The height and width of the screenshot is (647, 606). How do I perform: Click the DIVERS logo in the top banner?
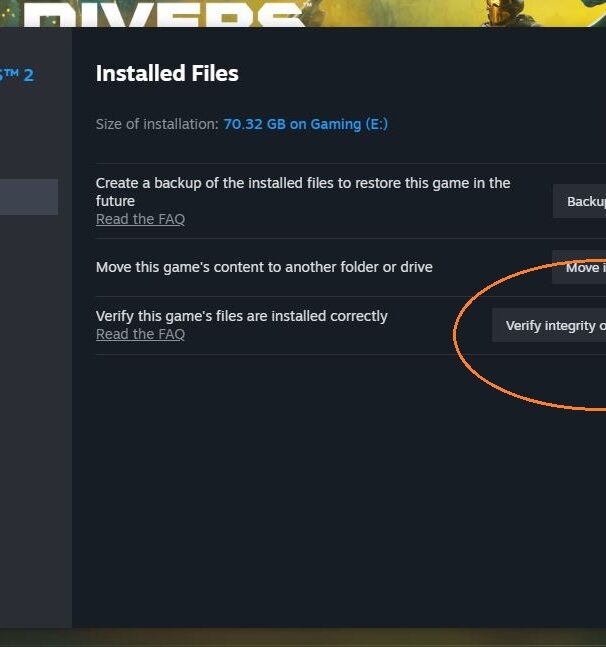(165, 16)
